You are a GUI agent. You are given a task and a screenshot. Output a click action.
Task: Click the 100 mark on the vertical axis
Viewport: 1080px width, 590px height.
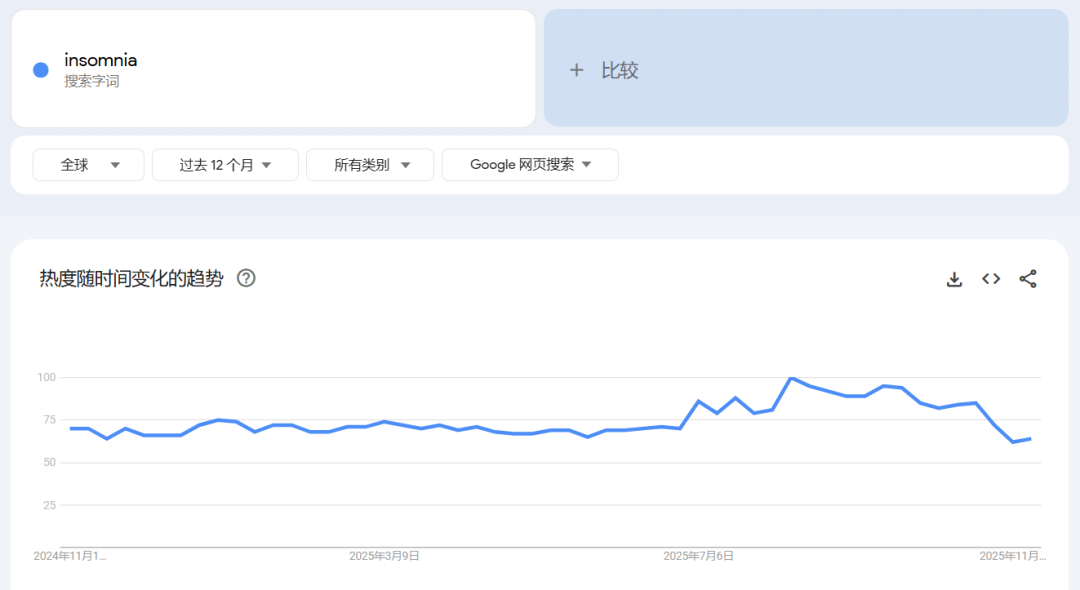48,377
